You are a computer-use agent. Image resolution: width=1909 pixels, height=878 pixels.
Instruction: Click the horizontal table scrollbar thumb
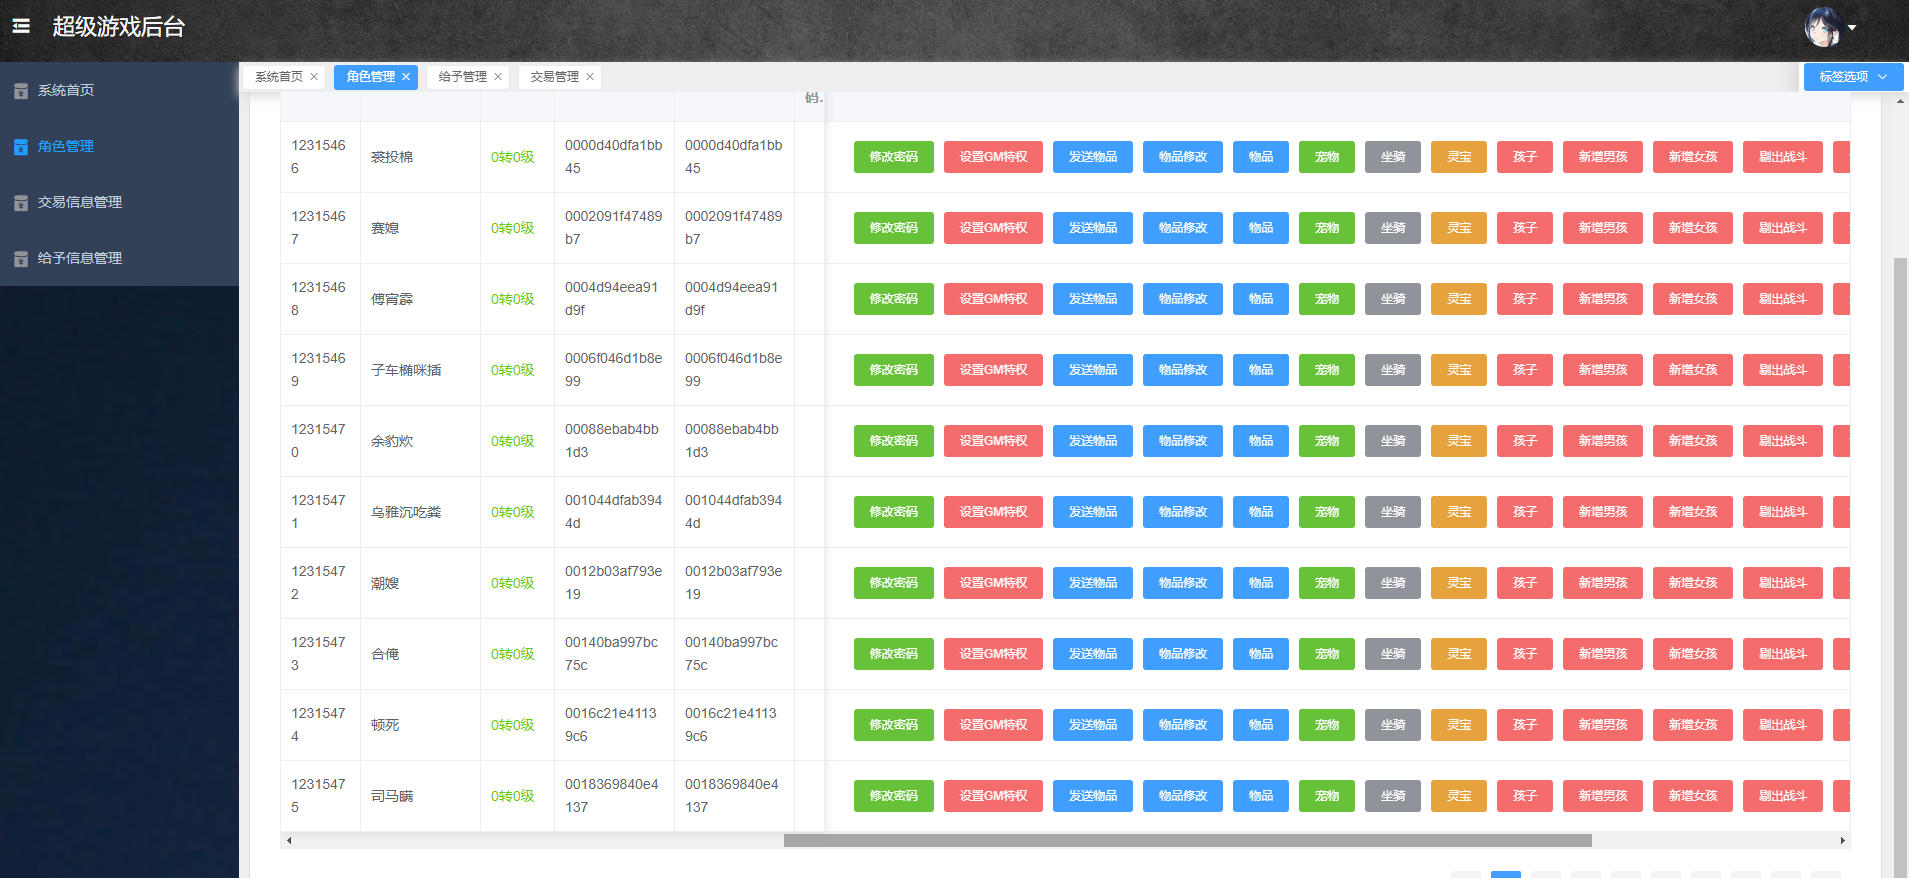1187,841
